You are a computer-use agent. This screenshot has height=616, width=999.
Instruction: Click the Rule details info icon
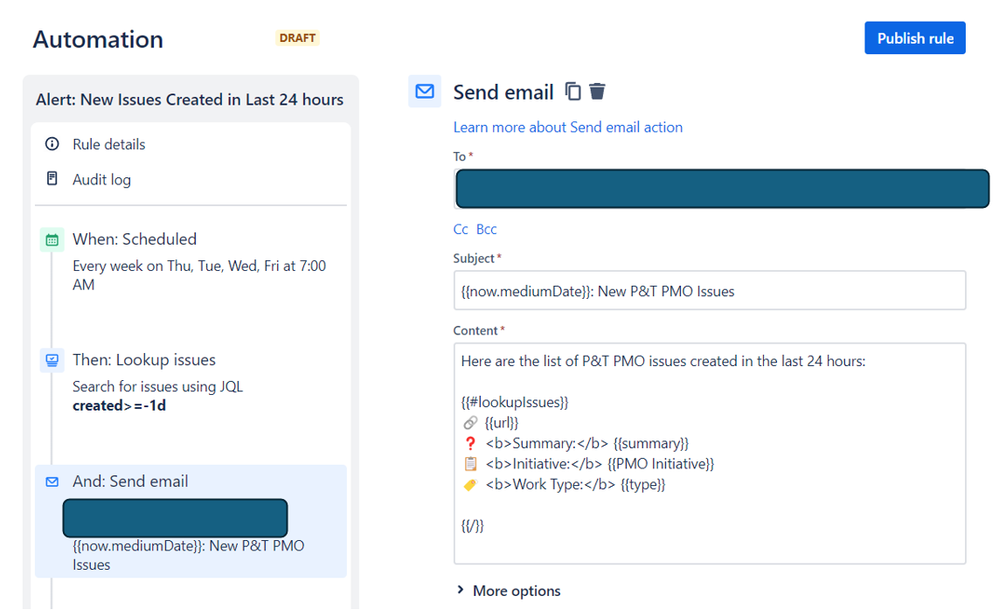[x=52, y=144]
